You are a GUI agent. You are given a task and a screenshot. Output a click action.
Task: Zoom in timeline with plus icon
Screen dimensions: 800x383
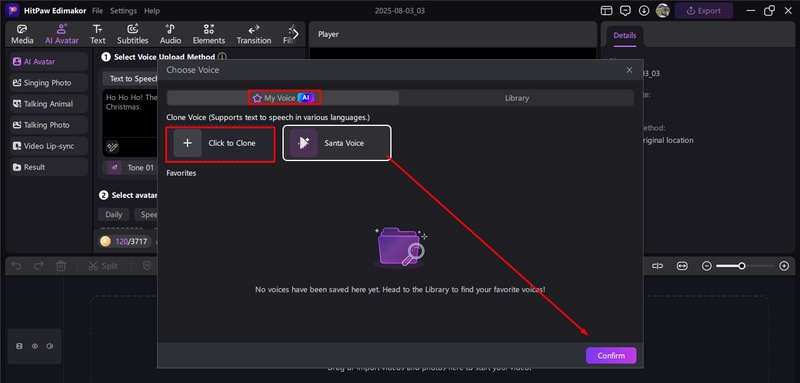(x=784, y=266)
